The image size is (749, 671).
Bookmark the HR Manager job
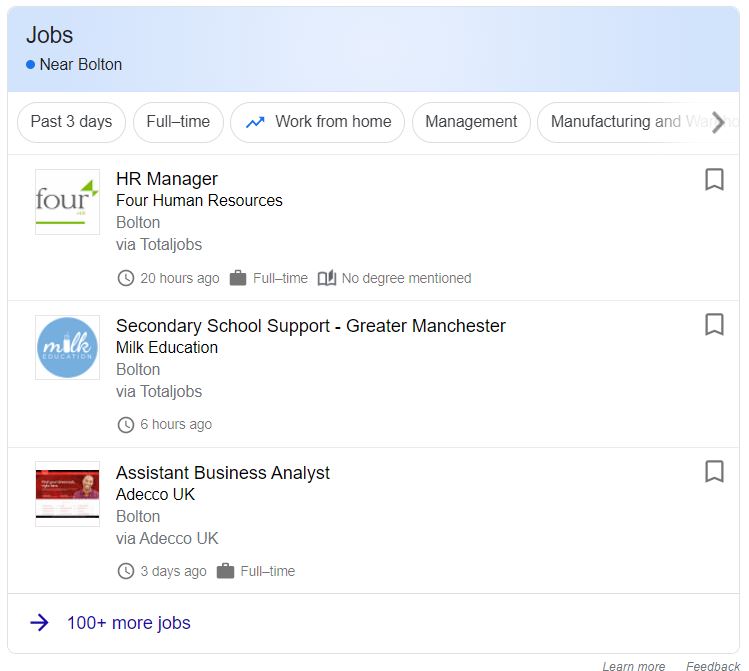tap(714, 180)
